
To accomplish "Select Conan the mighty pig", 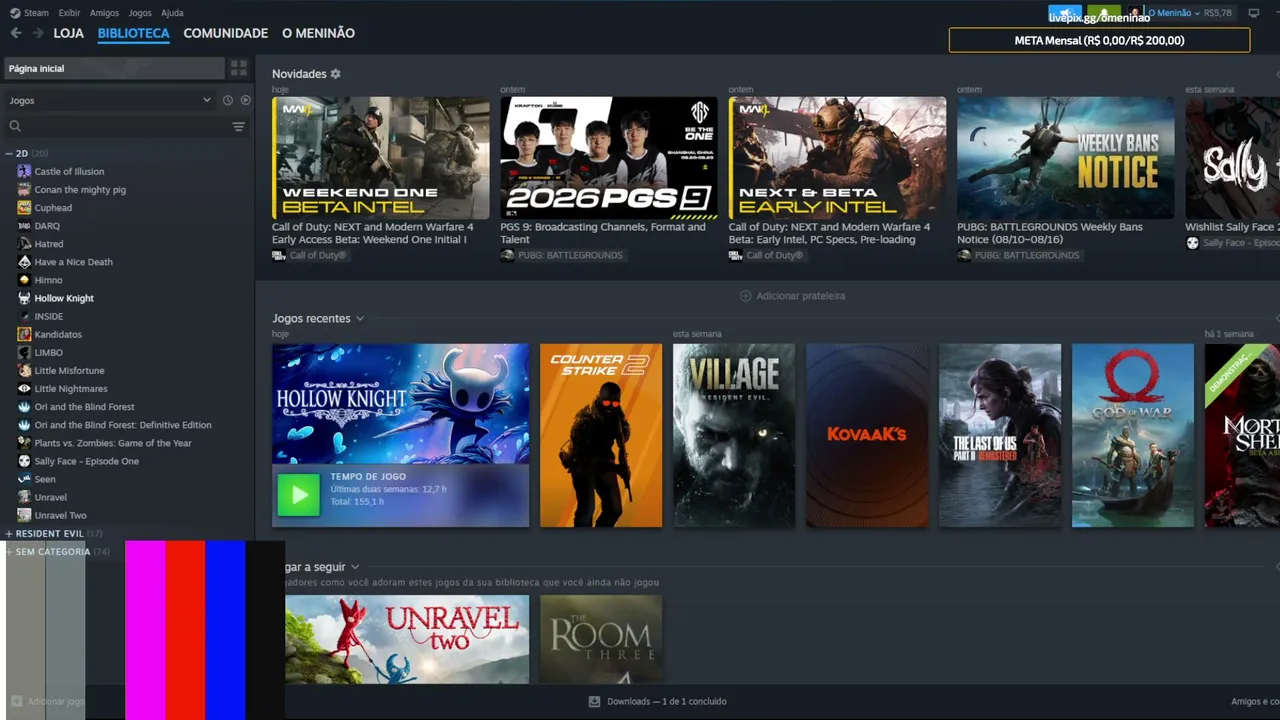I will tap(80, 189).
